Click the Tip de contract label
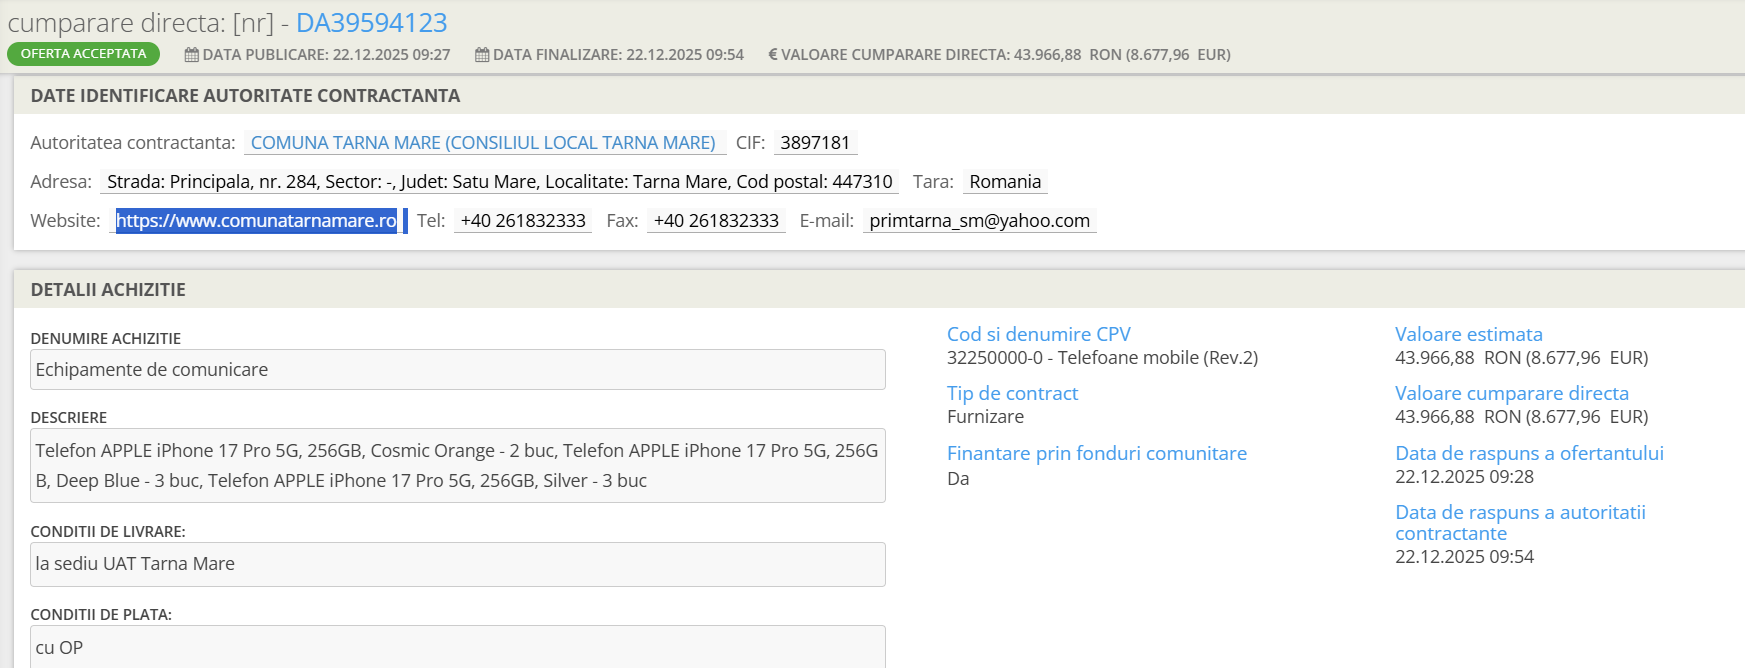This screenshot has width=1745, height=668. (1012, 394)
